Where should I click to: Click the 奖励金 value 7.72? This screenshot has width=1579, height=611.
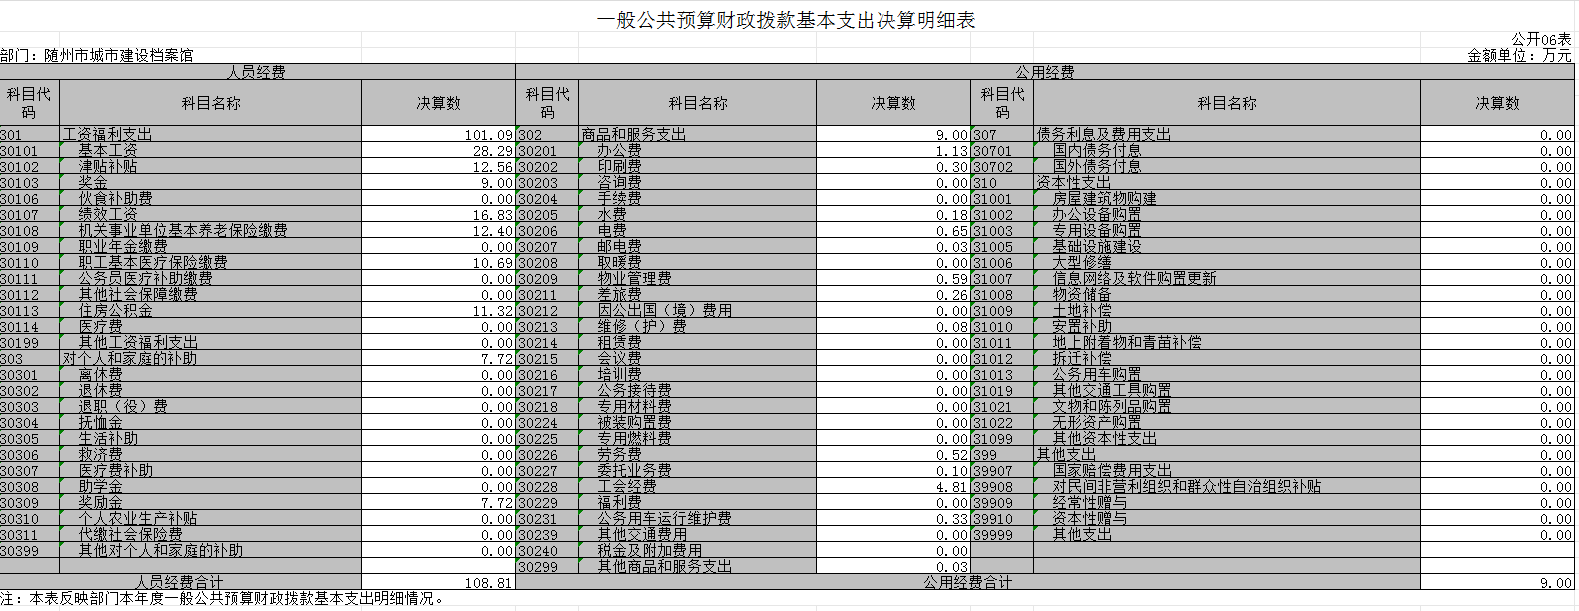(438, 503)
